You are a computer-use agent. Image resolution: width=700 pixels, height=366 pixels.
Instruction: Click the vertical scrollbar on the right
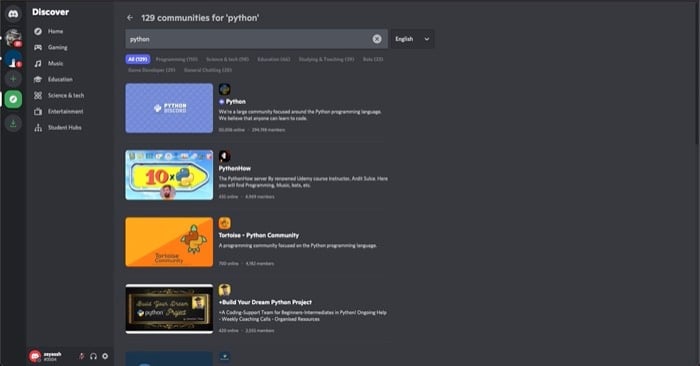(697, 72)
